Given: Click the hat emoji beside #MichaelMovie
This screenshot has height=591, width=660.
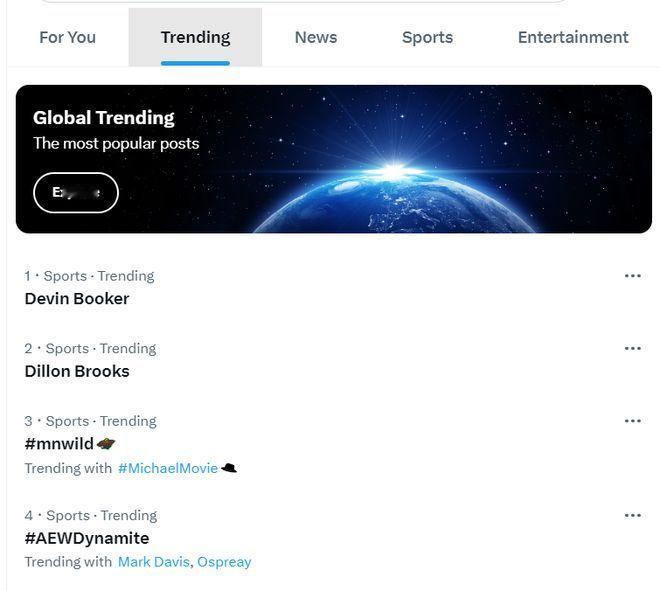Looking at the screenshot, I should (229, 468).
